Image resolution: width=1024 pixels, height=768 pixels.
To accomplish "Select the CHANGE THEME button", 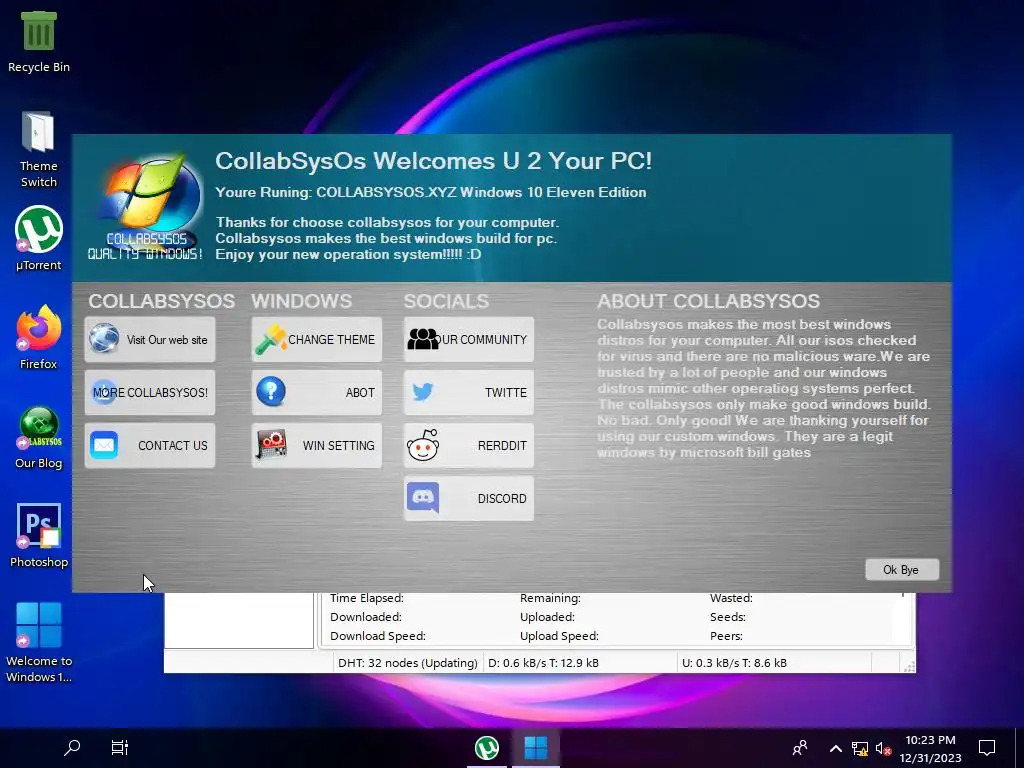I will (317, 340).
